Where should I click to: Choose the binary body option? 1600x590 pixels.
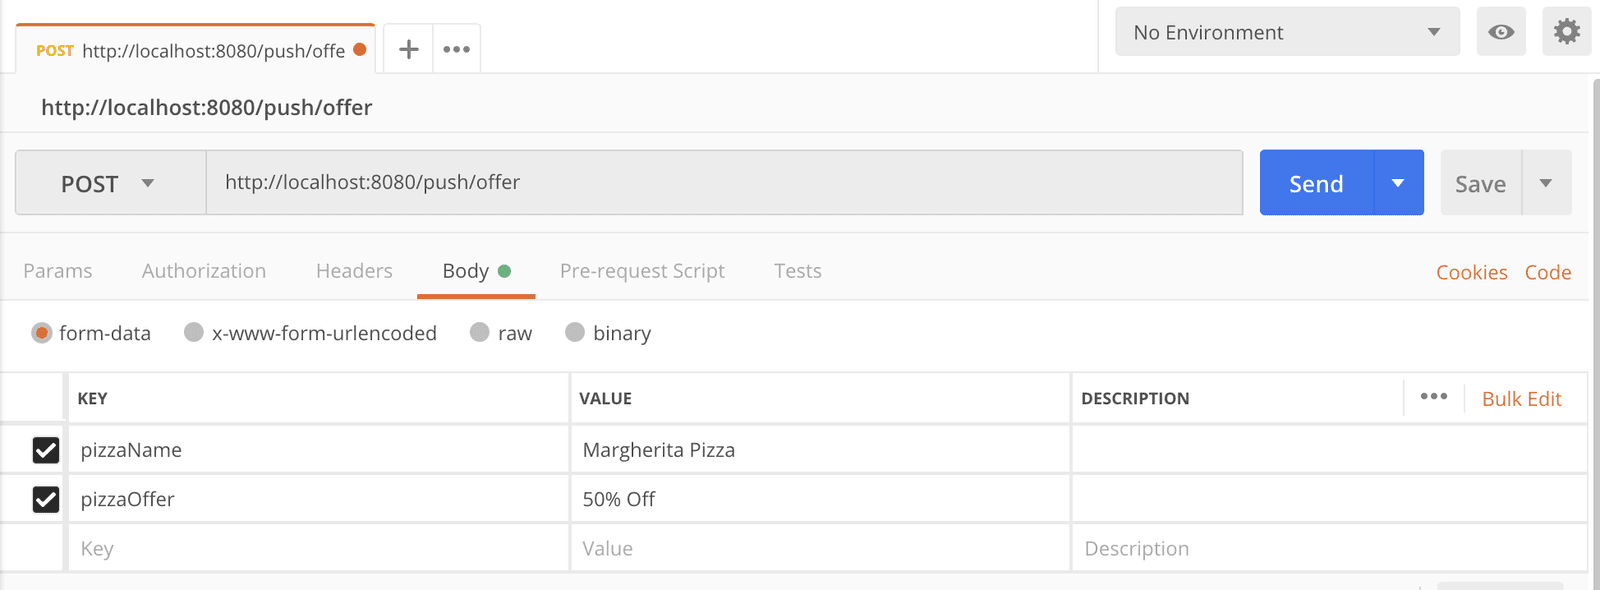click(x=575, y=332)
